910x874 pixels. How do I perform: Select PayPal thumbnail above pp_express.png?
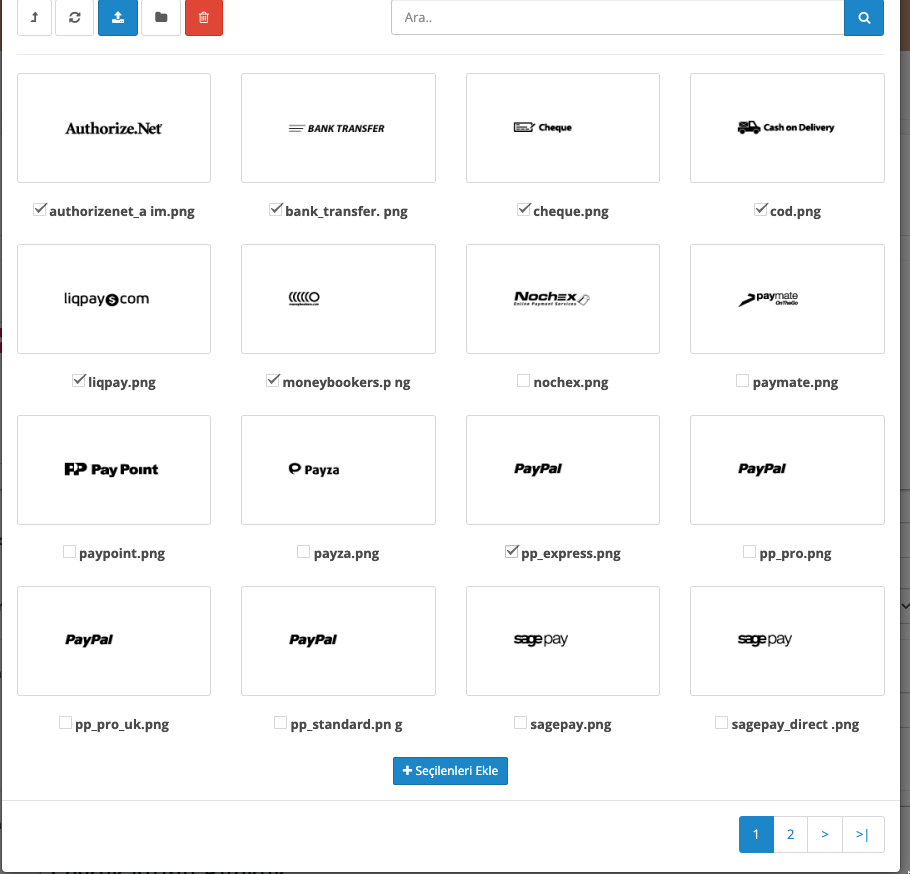(x=563, y=470)
